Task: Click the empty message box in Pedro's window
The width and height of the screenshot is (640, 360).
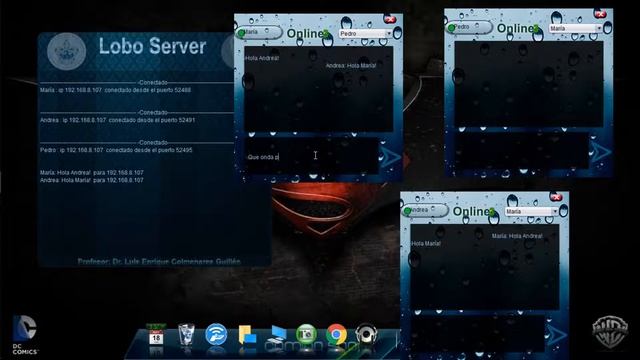Action: tap(521, 151)
